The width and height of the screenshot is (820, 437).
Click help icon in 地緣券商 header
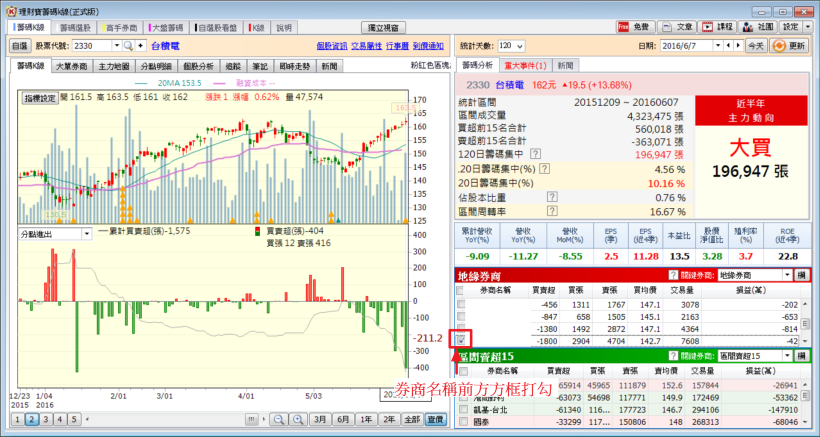pos(674,275)
